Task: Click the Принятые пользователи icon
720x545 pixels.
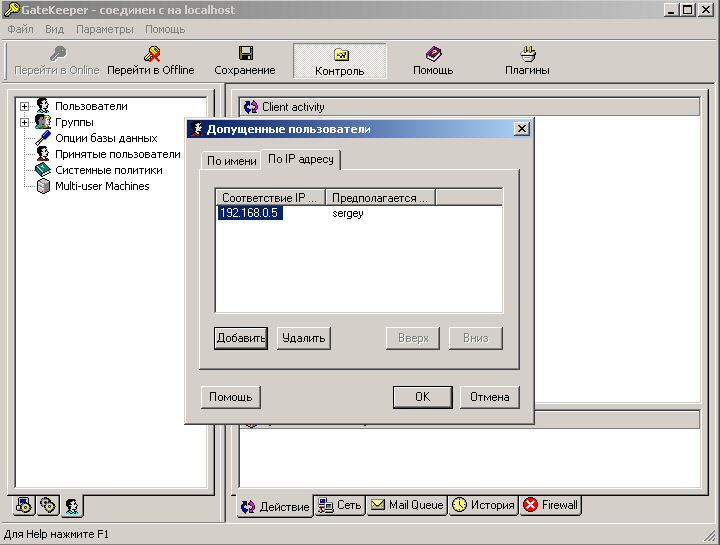Action: [x=43, y=153]
